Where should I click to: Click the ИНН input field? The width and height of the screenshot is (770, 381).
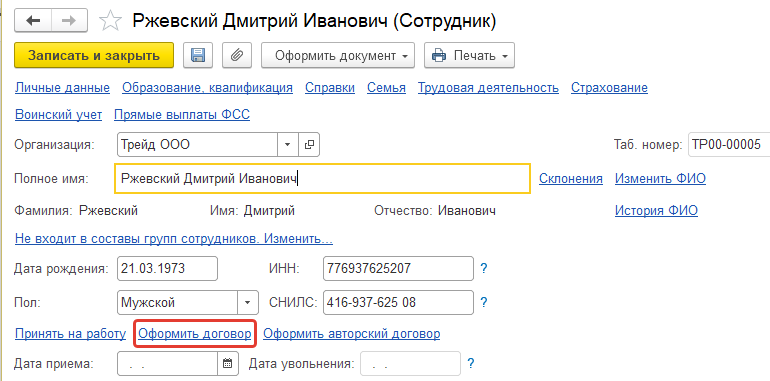click(399, 268)
